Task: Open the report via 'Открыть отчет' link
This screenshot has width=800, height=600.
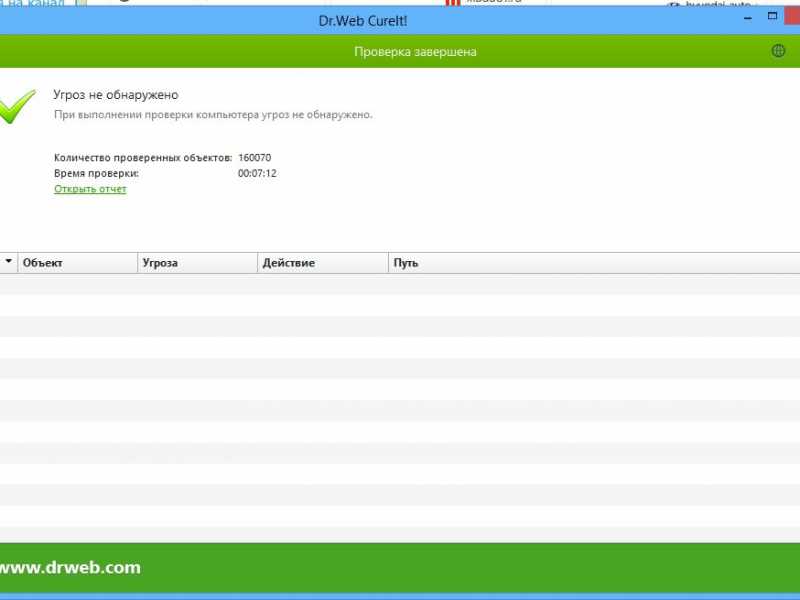Action: click(90, 189)
